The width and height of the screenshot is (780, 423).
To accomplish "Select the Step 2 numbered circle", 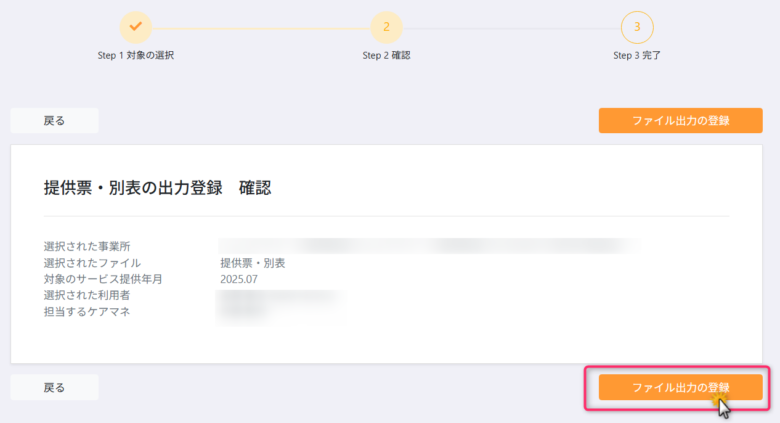I will (x=387, y=27).
